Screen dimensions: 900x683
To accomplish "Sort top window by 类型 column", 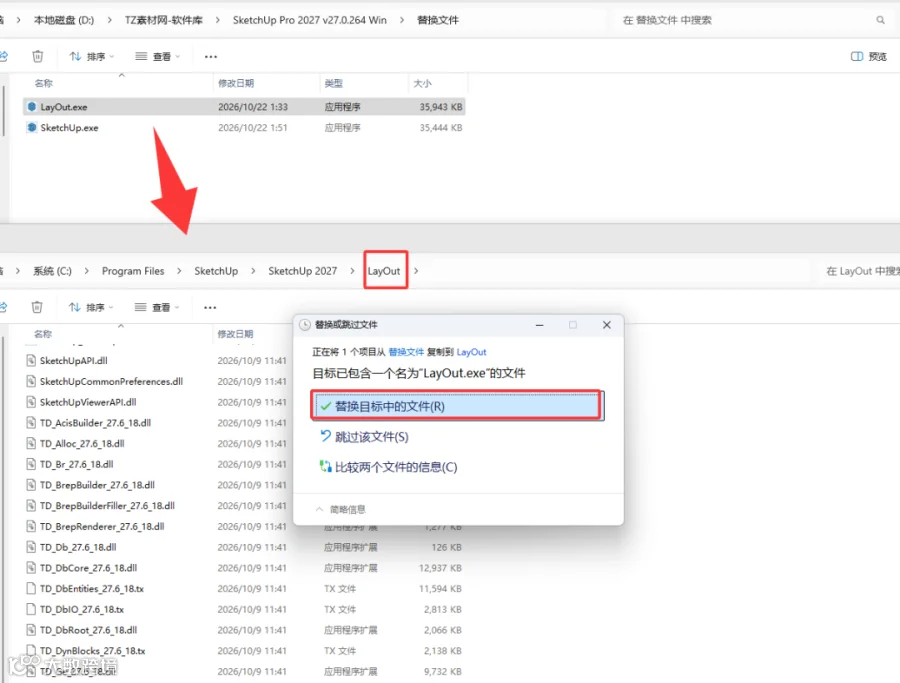I will point(333,83).
